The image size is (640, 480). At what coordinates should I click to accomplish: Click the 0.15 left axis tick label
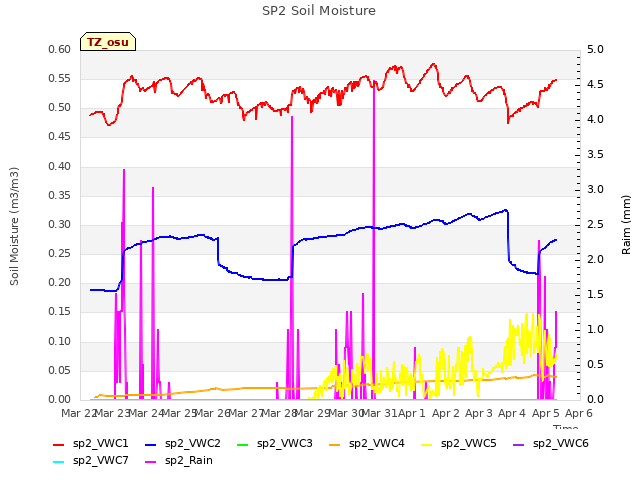[60, 311]
